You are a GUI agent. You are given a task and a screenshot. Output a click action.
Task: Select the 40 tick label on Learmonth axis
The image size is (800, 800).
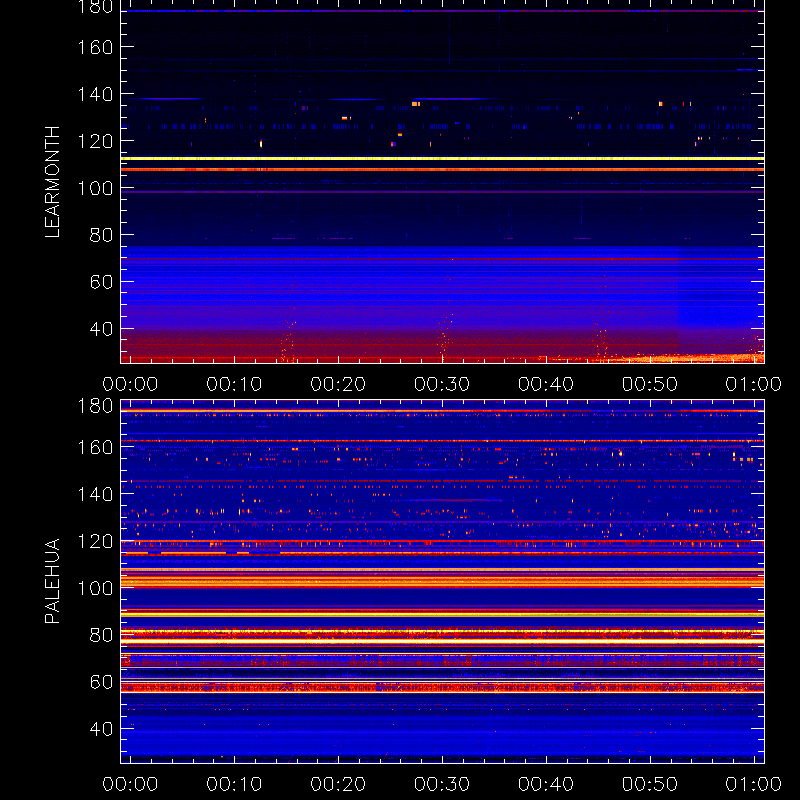tap(101, 329)
